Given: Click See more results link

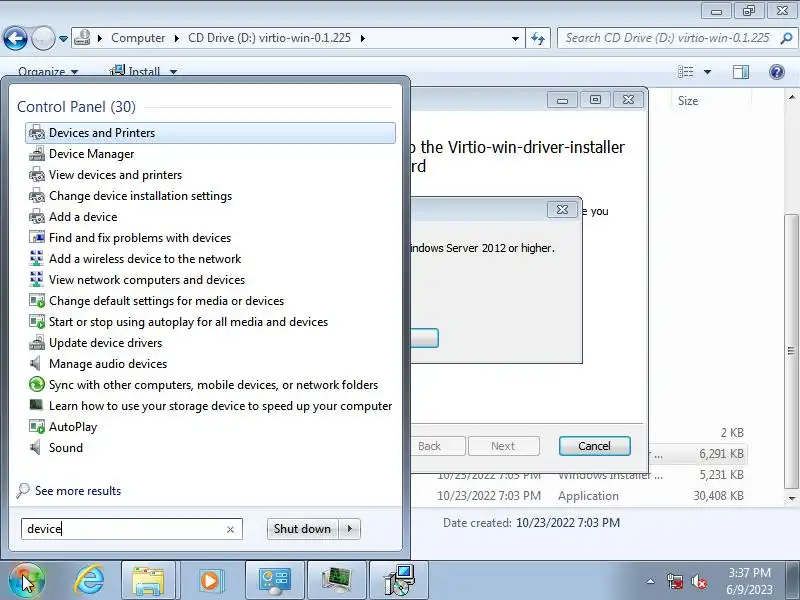Looking at the screenshot, I should (x=78, y=491).
